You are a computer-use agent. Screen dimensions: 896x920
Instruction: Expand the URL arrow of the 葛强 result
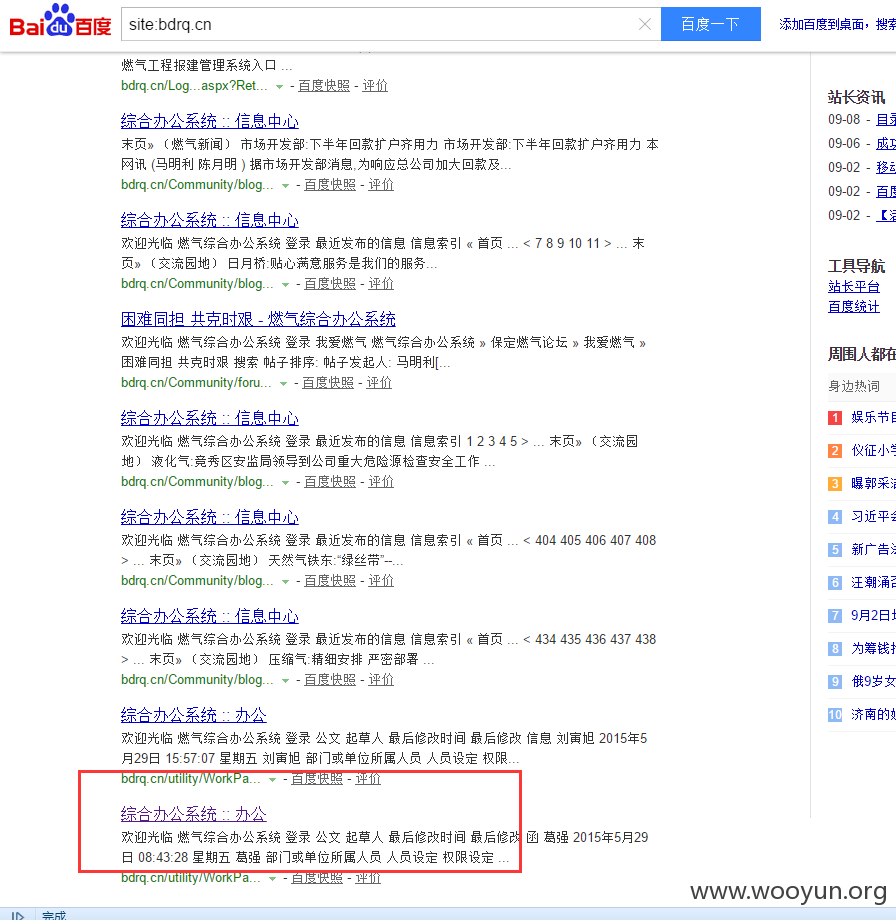coord(272,880)
